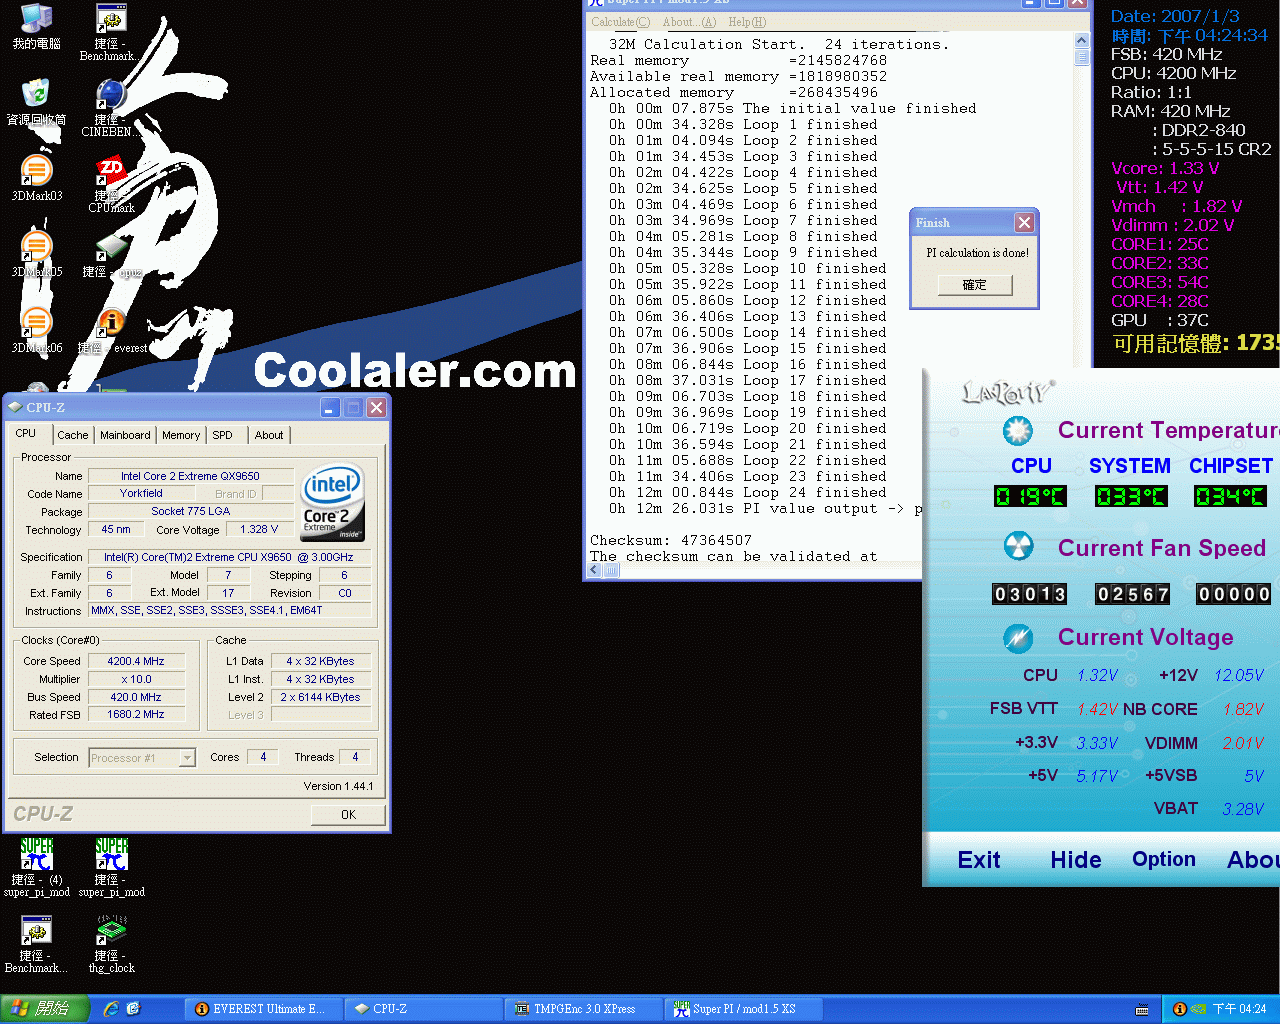Open the CINEBENCH shortcut icon
Screen dimensions: 1280x1024
pos(110,108)
